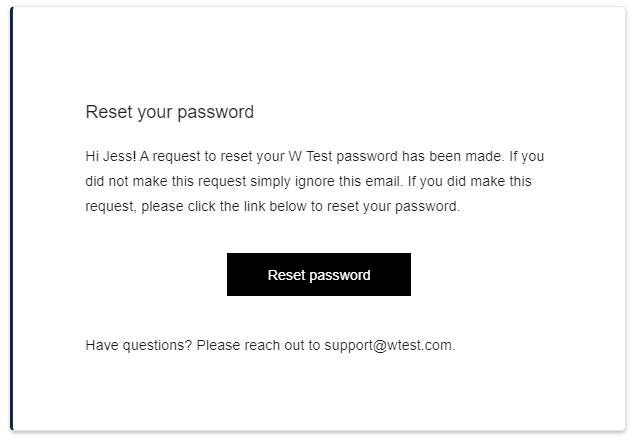Screen dimensions: 644x447
Task: Click the "Reset your password" heading
Action: pos(169,112)
